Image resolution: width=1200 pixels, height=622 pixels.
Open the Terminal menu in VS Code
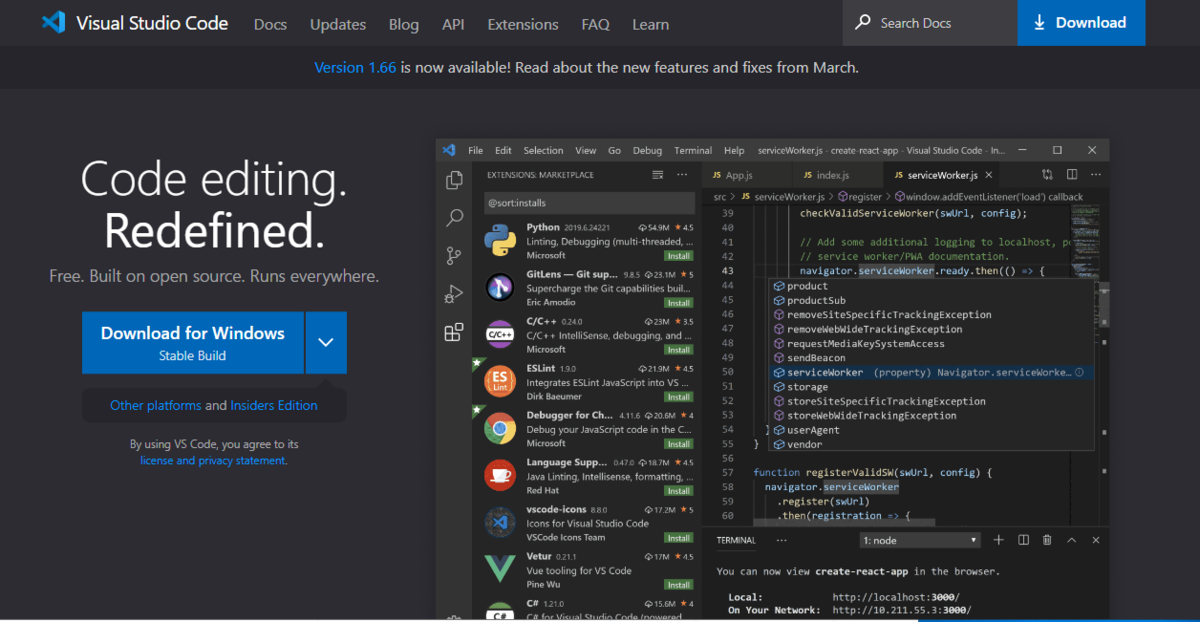click(693, 150)
